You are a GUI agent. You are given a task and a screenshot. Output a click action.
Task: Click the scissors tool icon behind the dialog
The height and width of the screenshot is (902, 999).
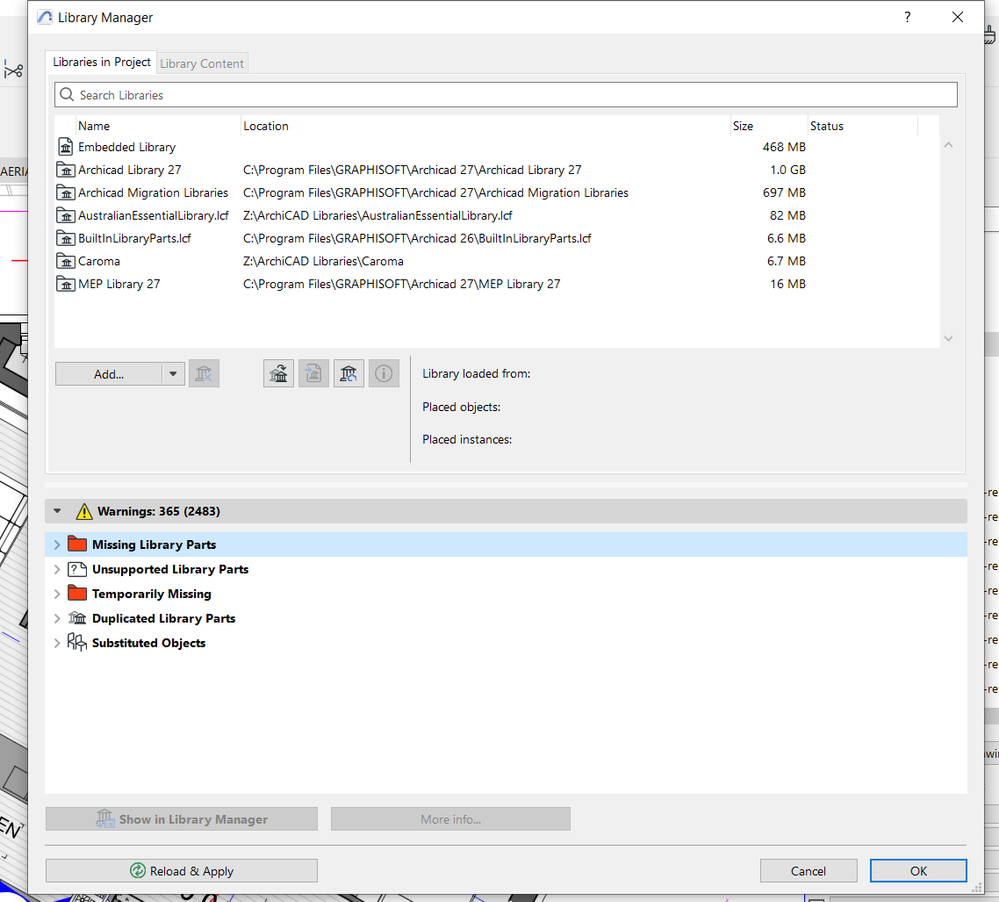point(13,69)
